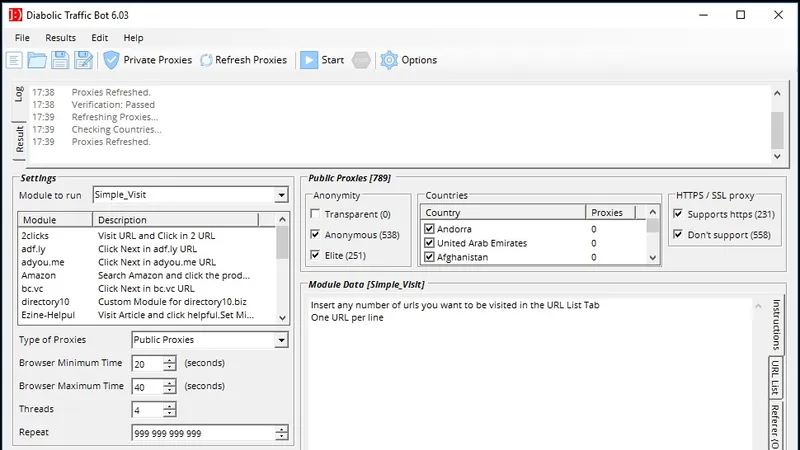Click the new document toolbar icon
This screenshot has height=450, width=800.
(14, 60)
